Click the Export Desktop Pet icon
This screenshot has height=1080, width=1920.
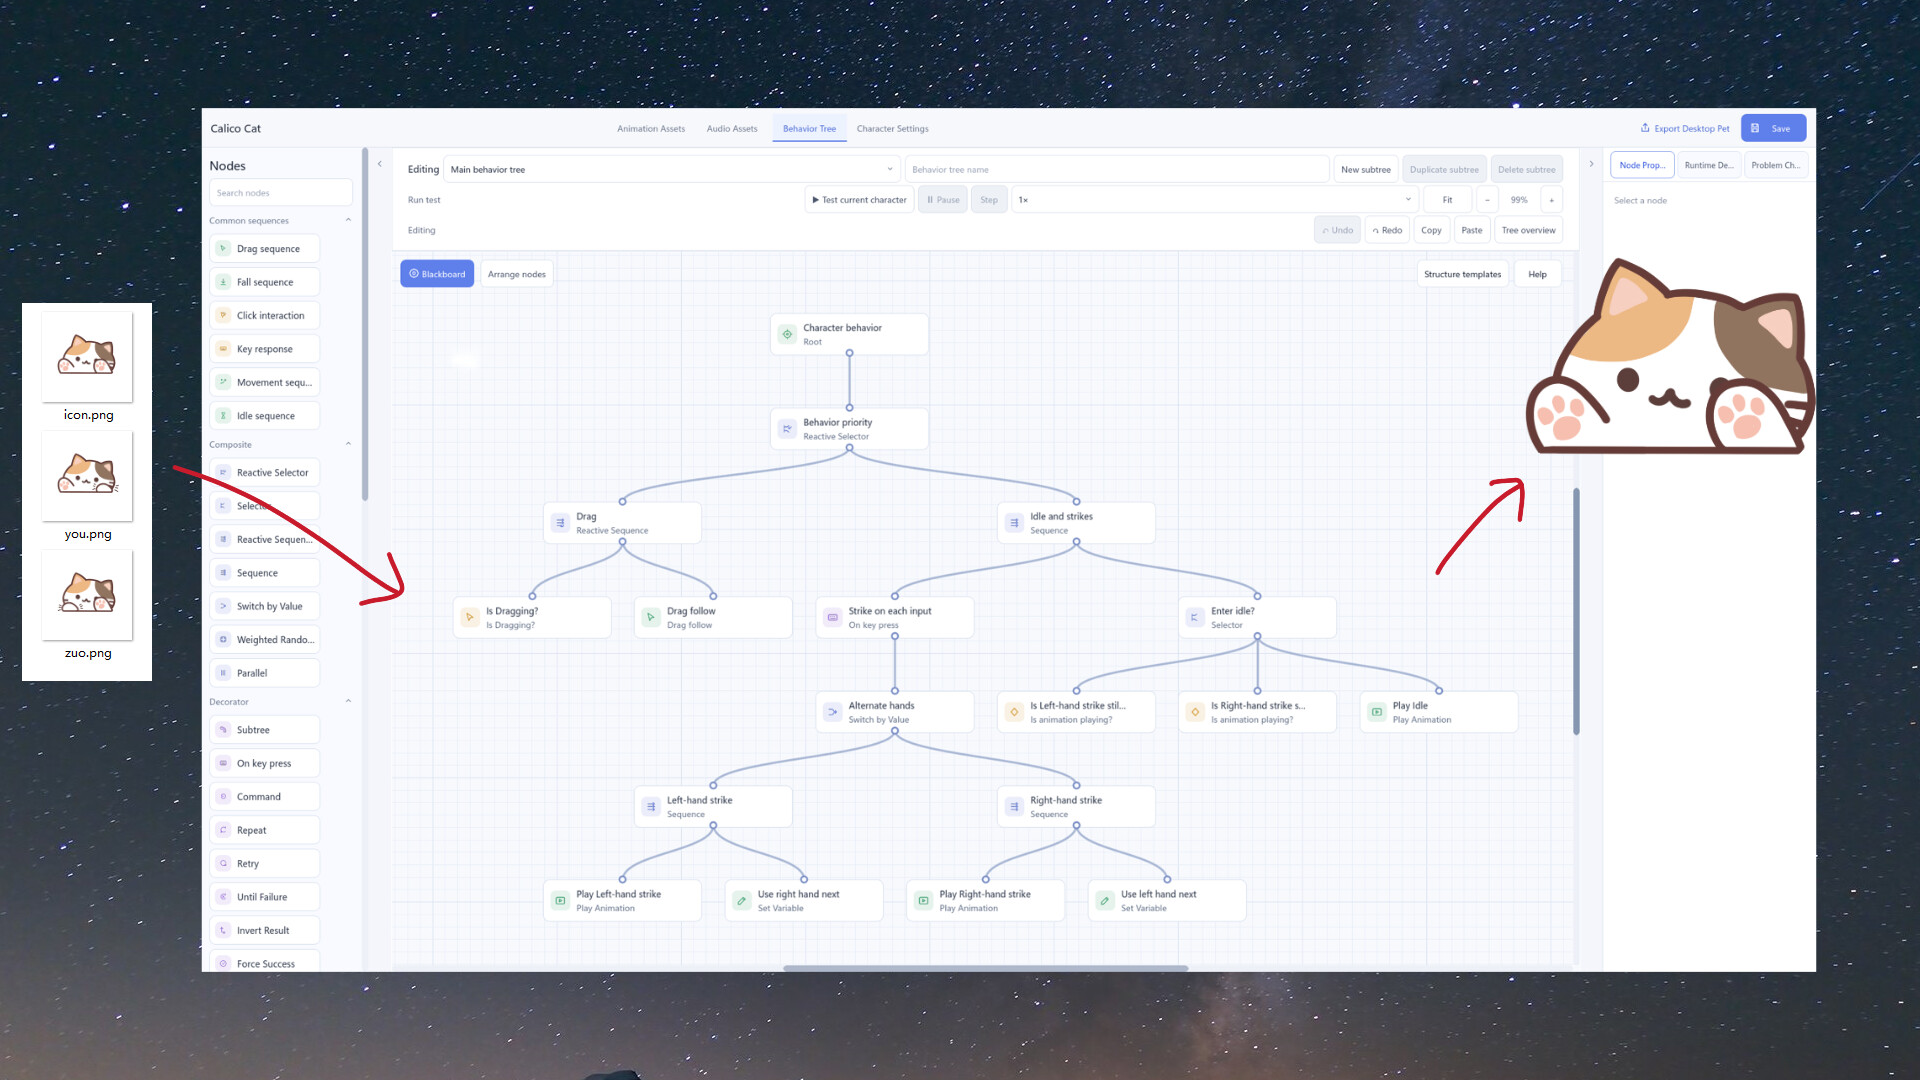tap(1645, 128)
